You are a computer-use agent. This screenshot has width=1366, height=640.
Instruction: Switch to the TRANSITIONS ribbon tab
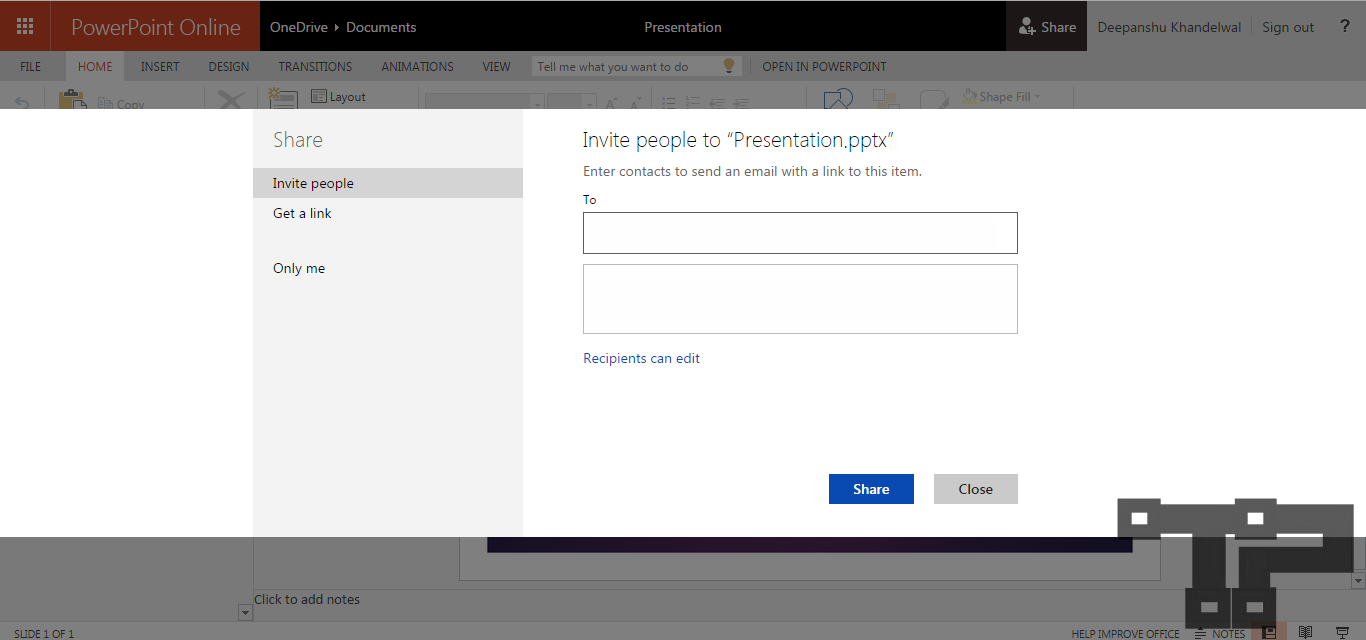click(x=315, y=67)
